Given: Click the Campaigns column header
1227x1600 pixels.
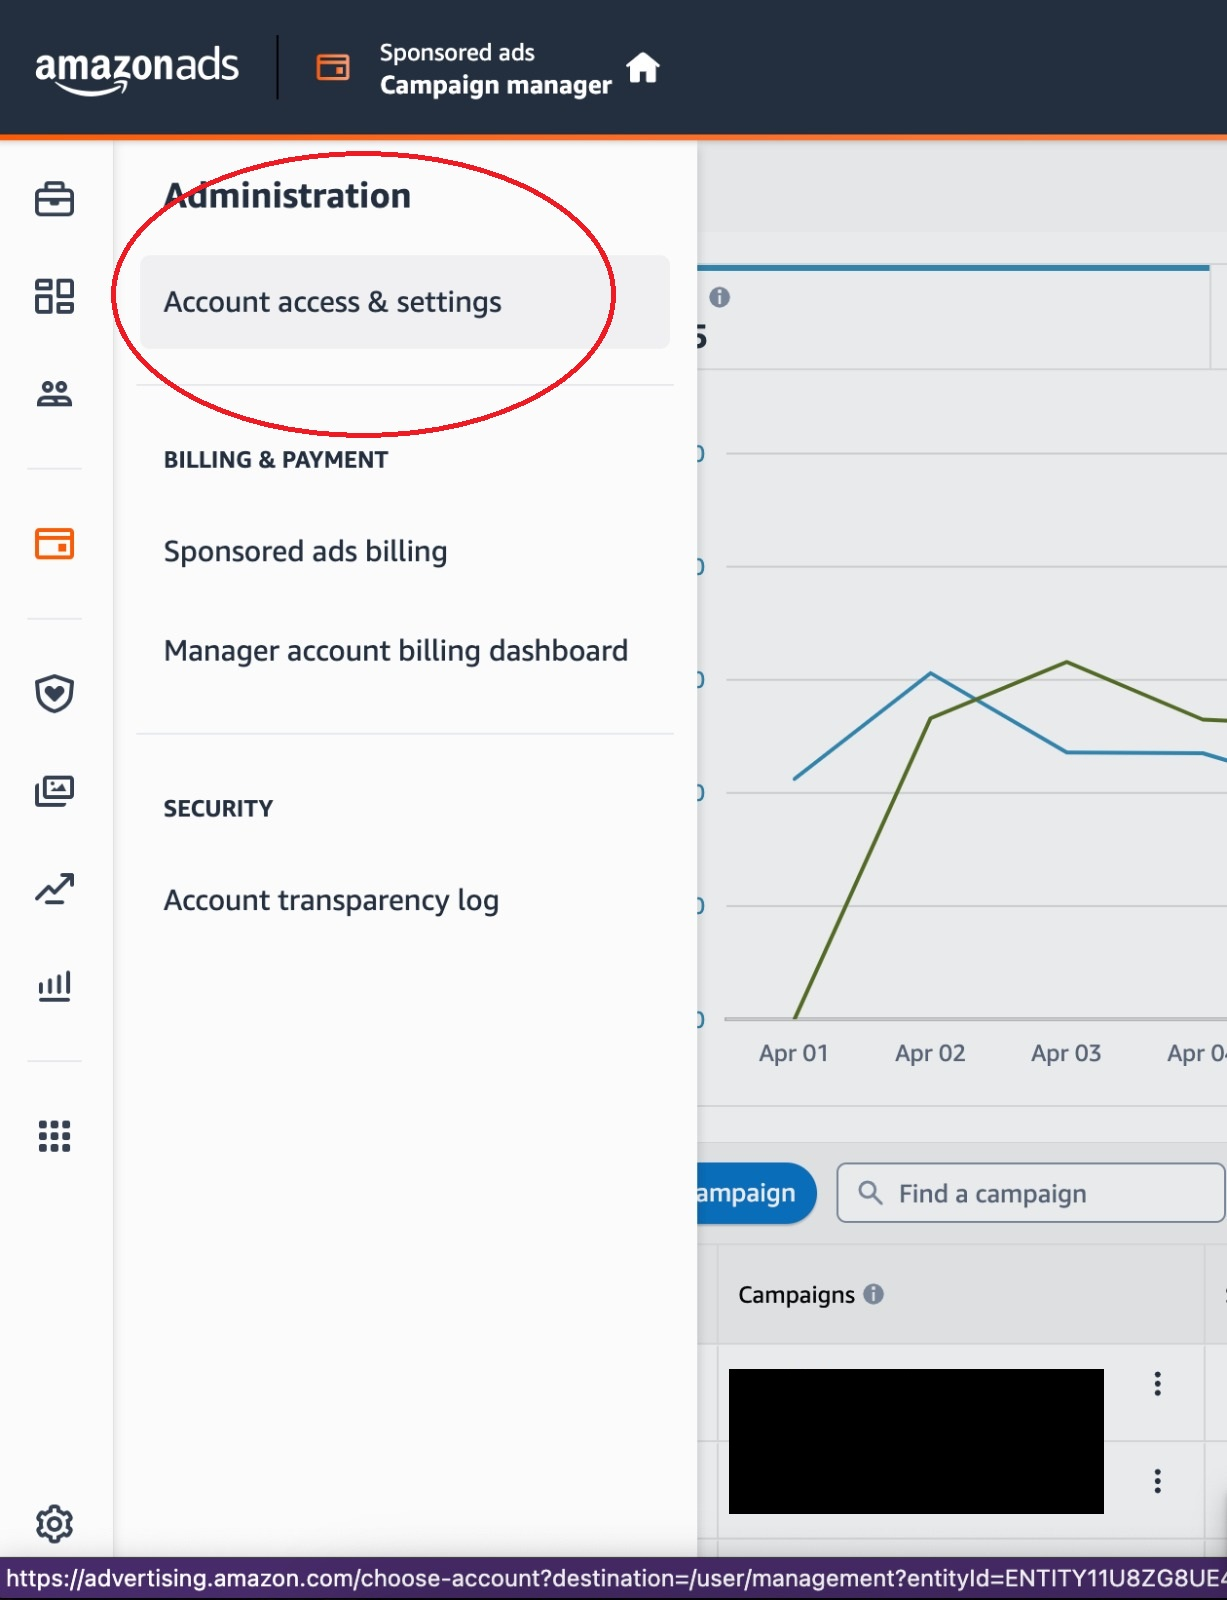Looking at the screenshot, I should pos(796,1295).
